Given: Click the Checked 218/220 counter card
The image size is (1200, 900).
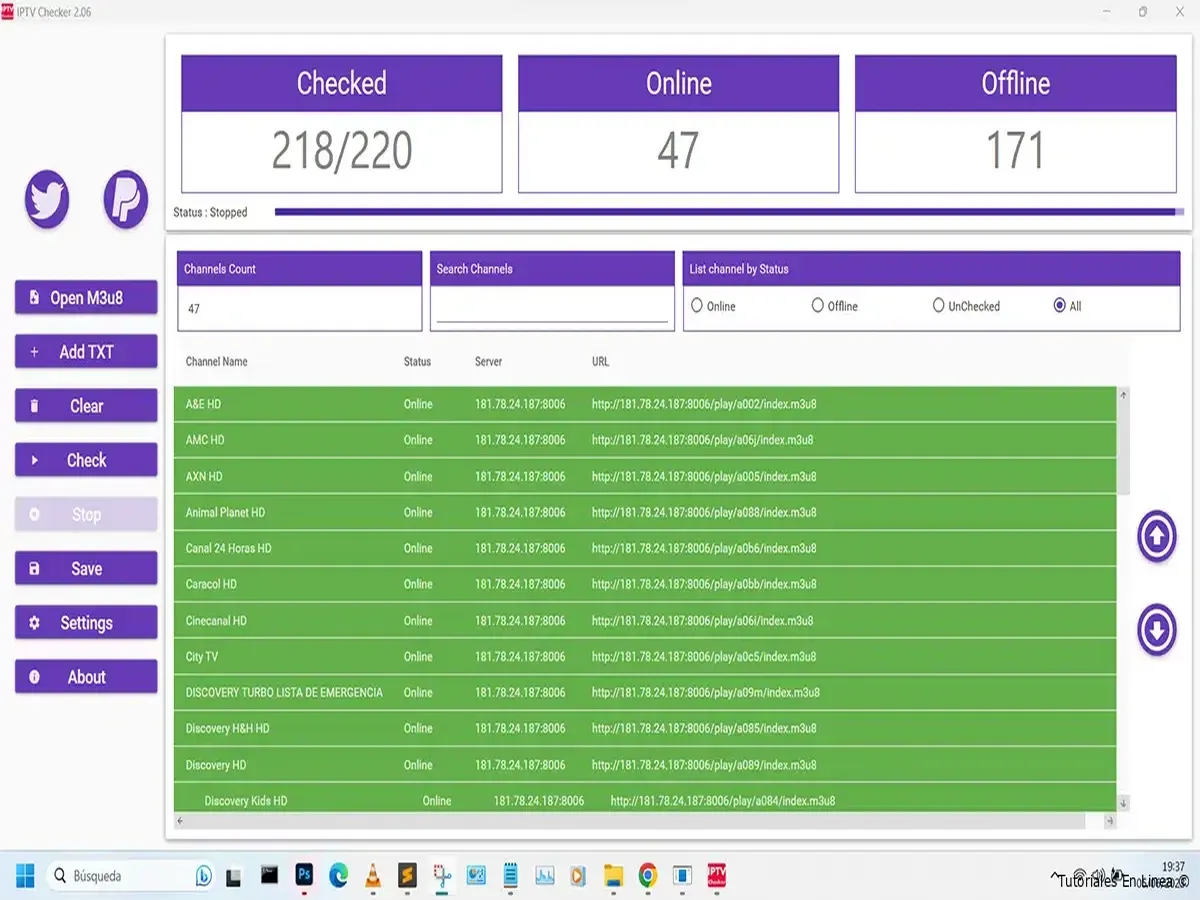Looking at the screenshot, I should [x=342, y=124].
